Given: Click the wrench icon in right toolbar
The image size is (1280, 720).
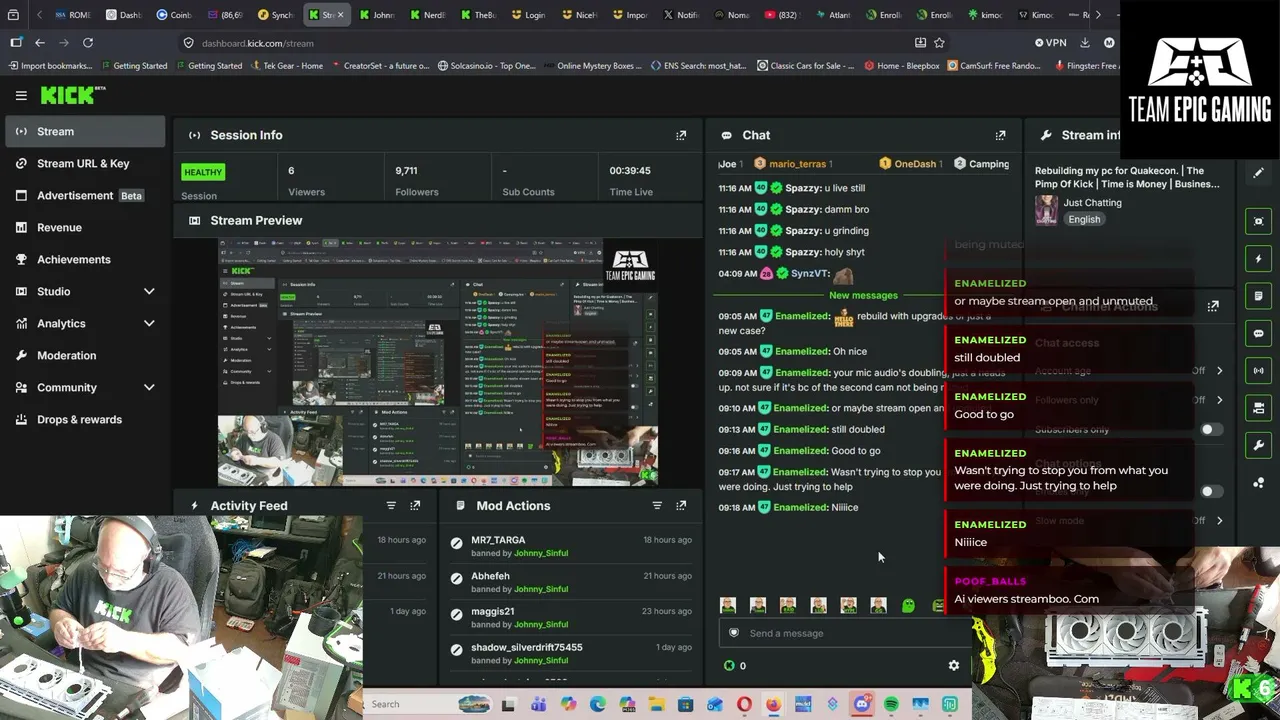Looking at the screenshot, I should pos(1258,445).
